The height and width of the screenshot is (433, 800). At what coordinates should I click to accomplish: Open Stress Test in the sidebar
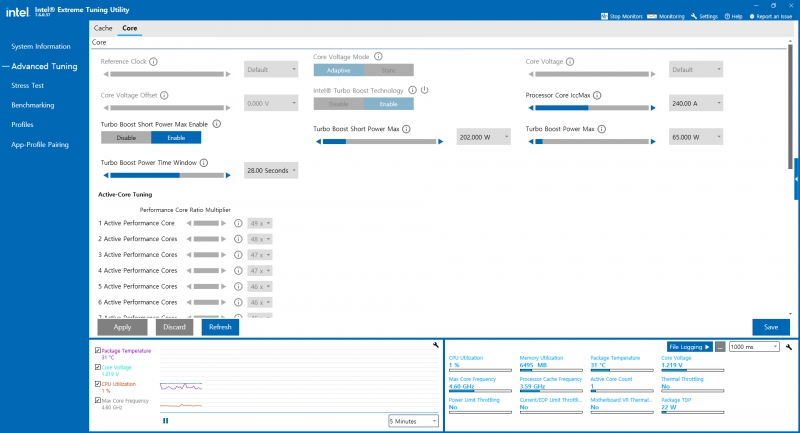pyautogui.click(x=27, y=86)
